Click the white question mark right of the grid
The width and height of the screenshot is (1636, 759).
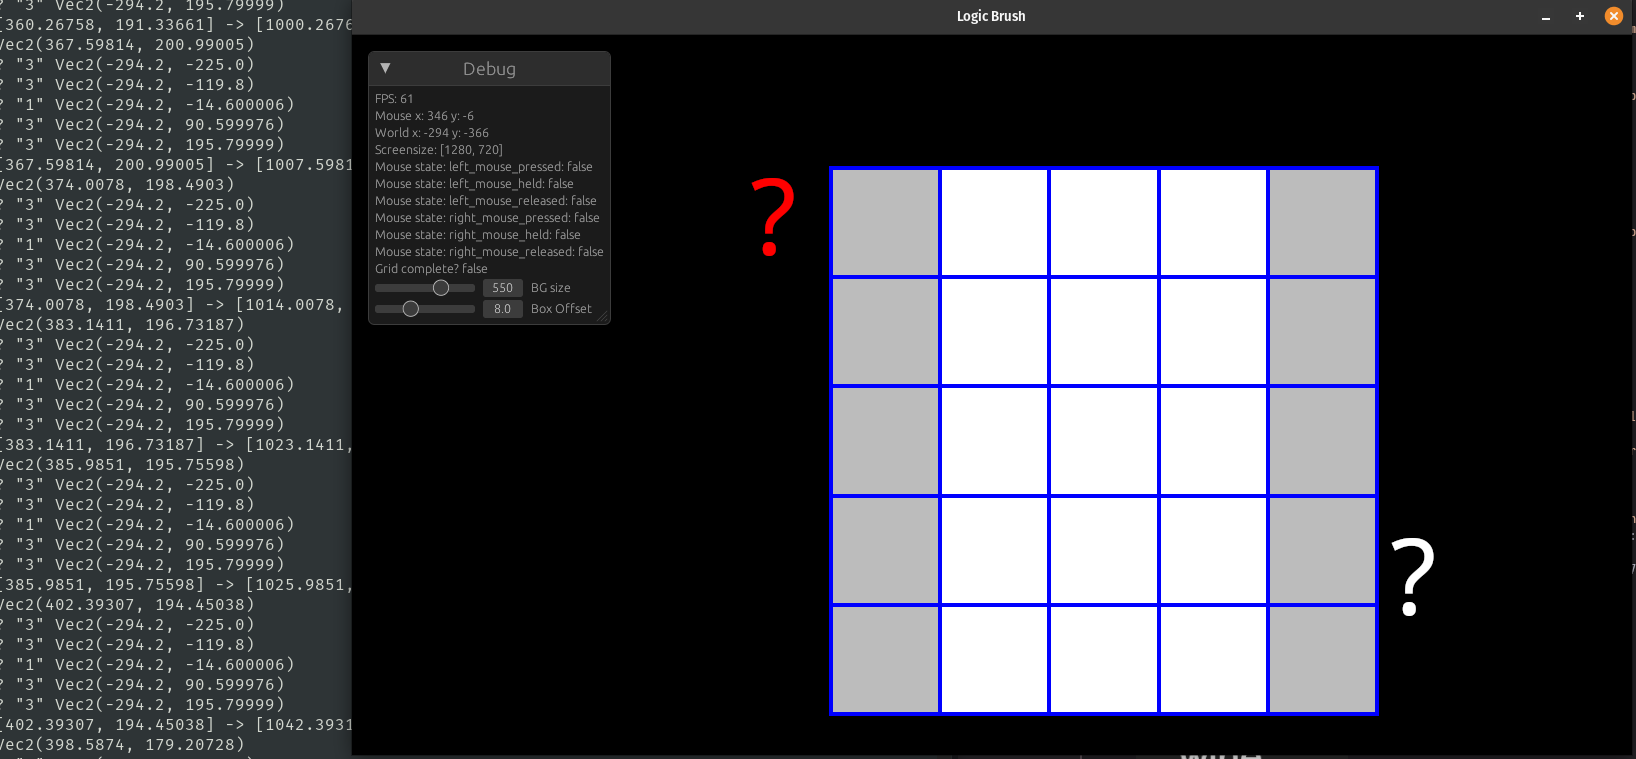[x=1412, y=575]
